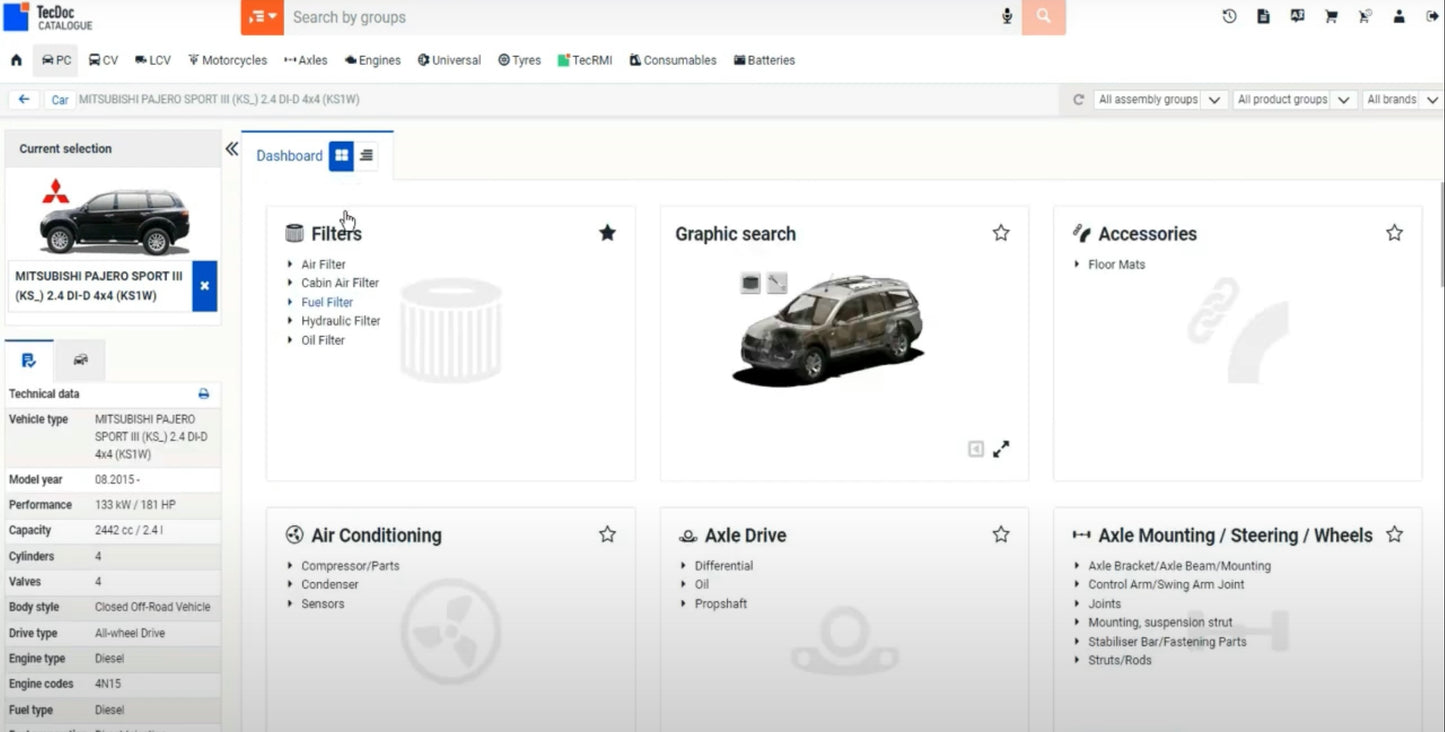Screen dimensions: 1445x732
Task: Switch to the Engines category
Action: point(373,60)
